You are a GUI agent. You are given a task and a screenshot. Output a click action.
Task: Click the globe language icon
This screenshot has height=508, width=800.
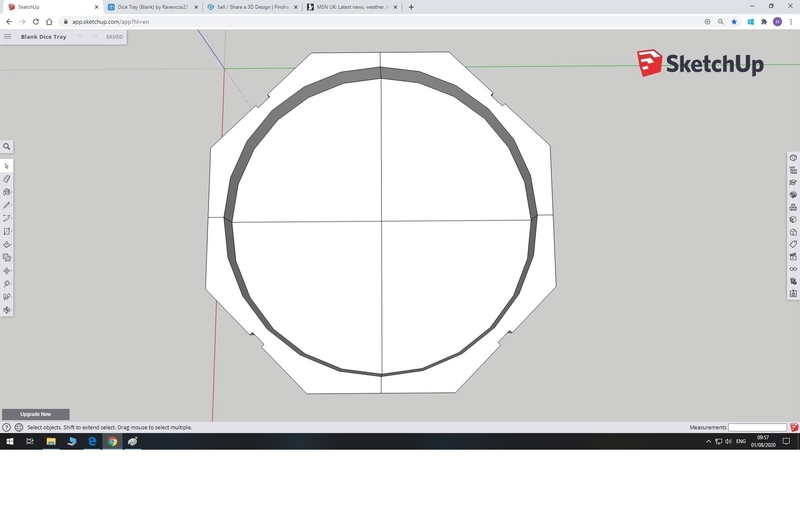pyautogui.click(x=19, y=427)
